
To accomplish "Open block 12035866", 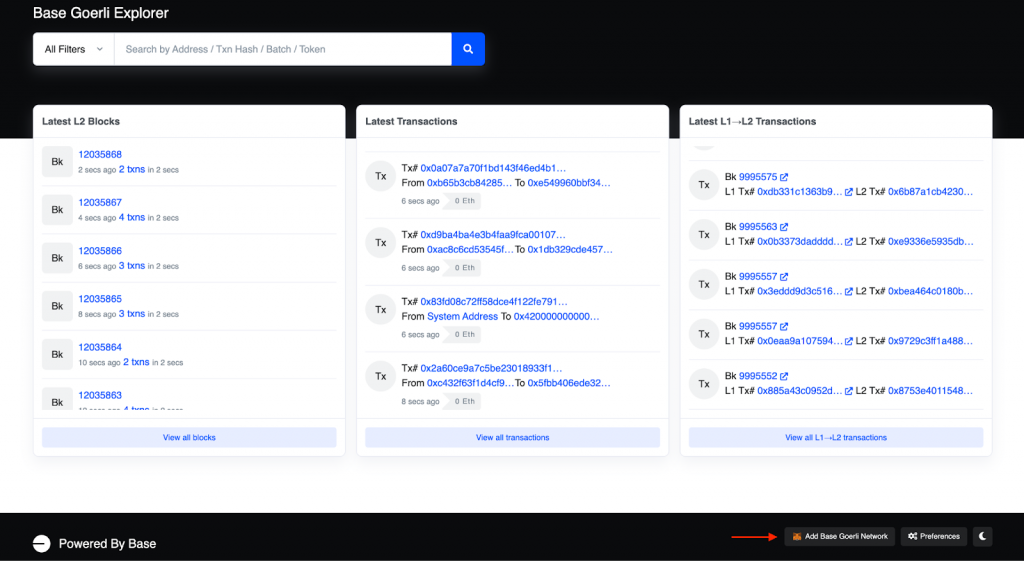I will point(100,251).
